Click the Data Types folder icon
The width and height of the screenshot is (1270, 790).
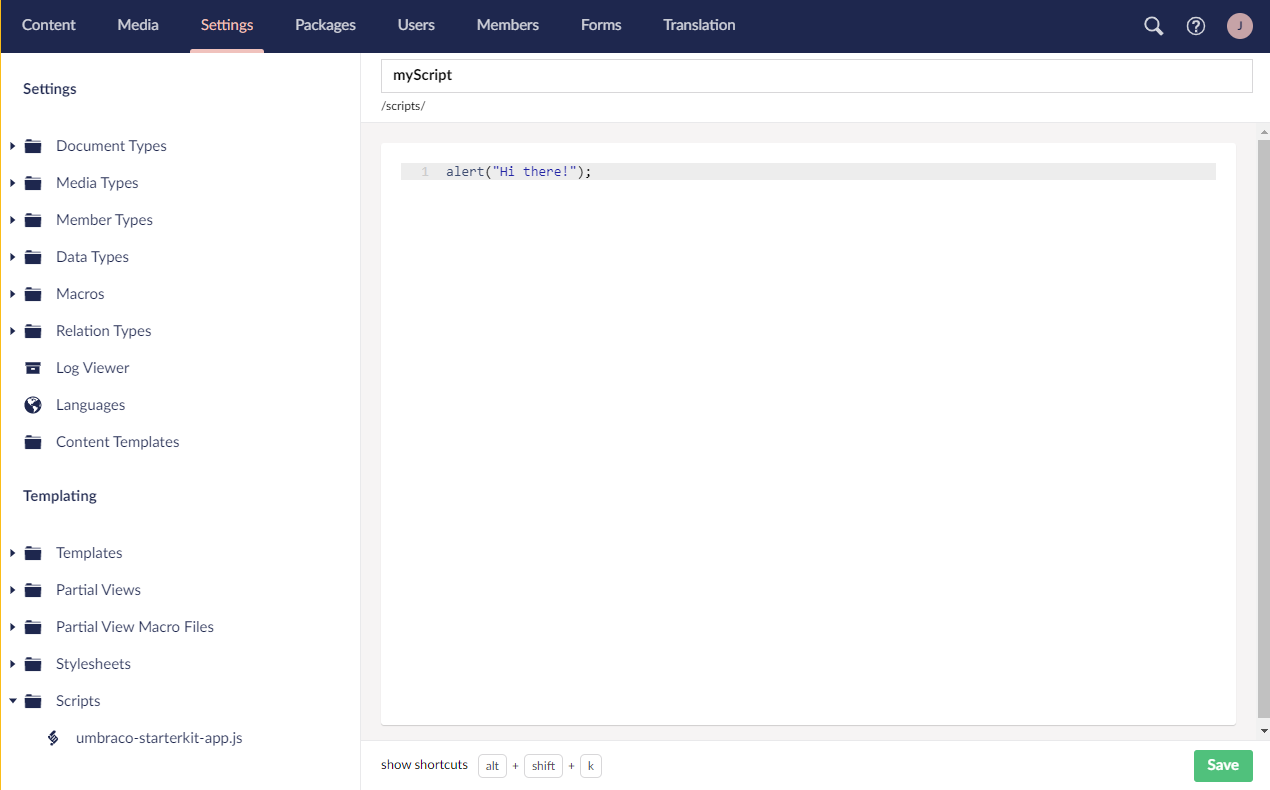point(33,257)
